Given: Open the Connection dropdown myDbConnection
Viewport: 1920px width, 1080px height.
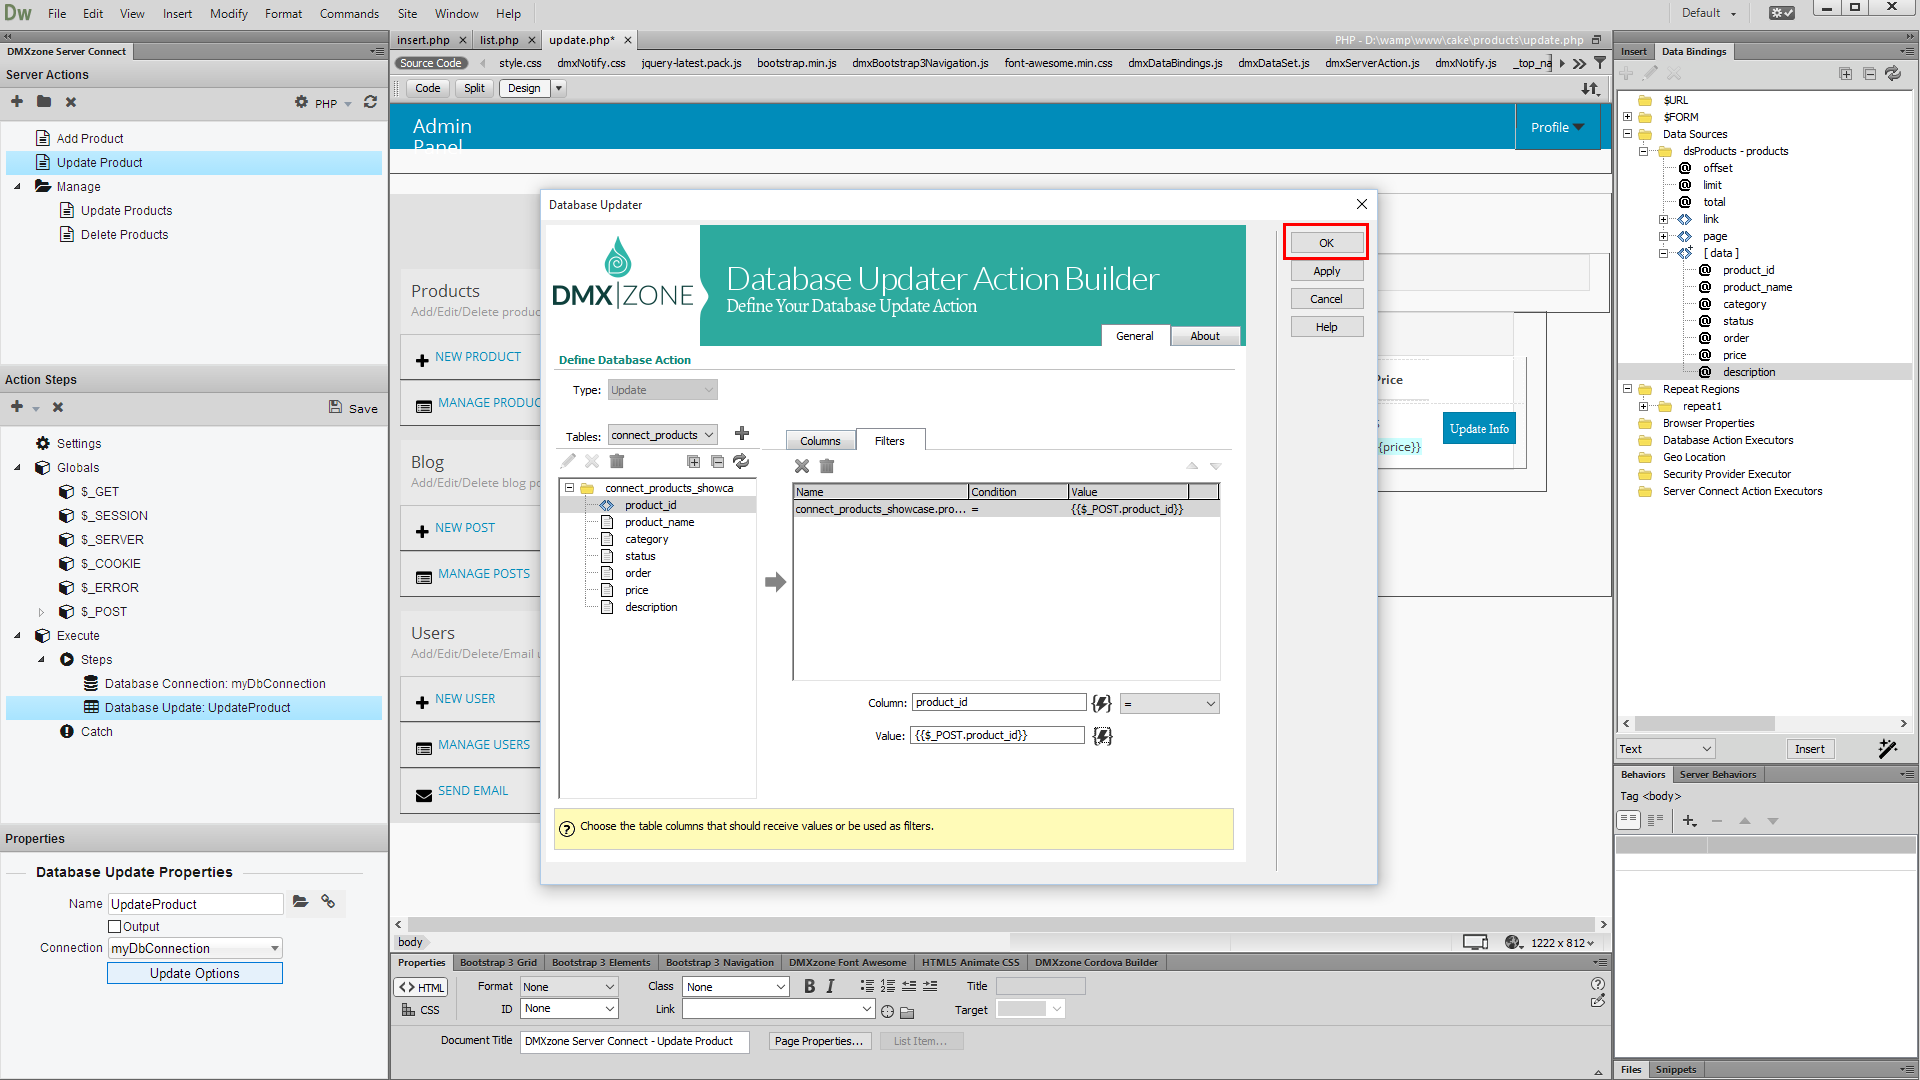Looking at the screenshot, I should [195, 948].
